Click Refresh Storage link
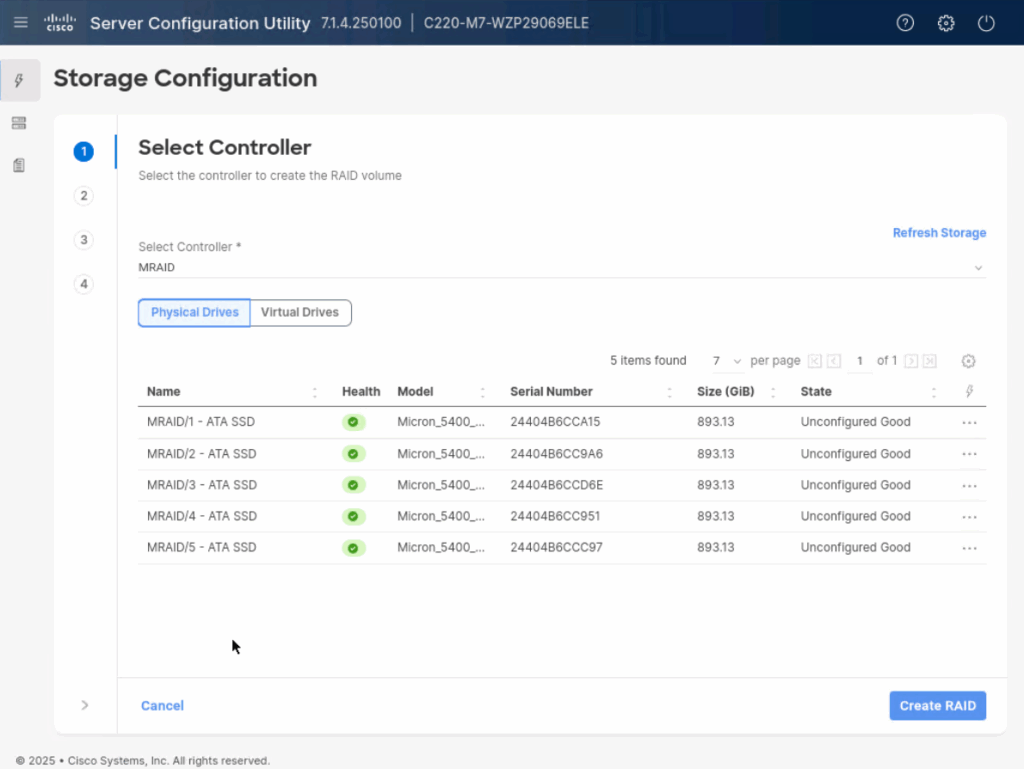1024x769 pixels. 939,233
